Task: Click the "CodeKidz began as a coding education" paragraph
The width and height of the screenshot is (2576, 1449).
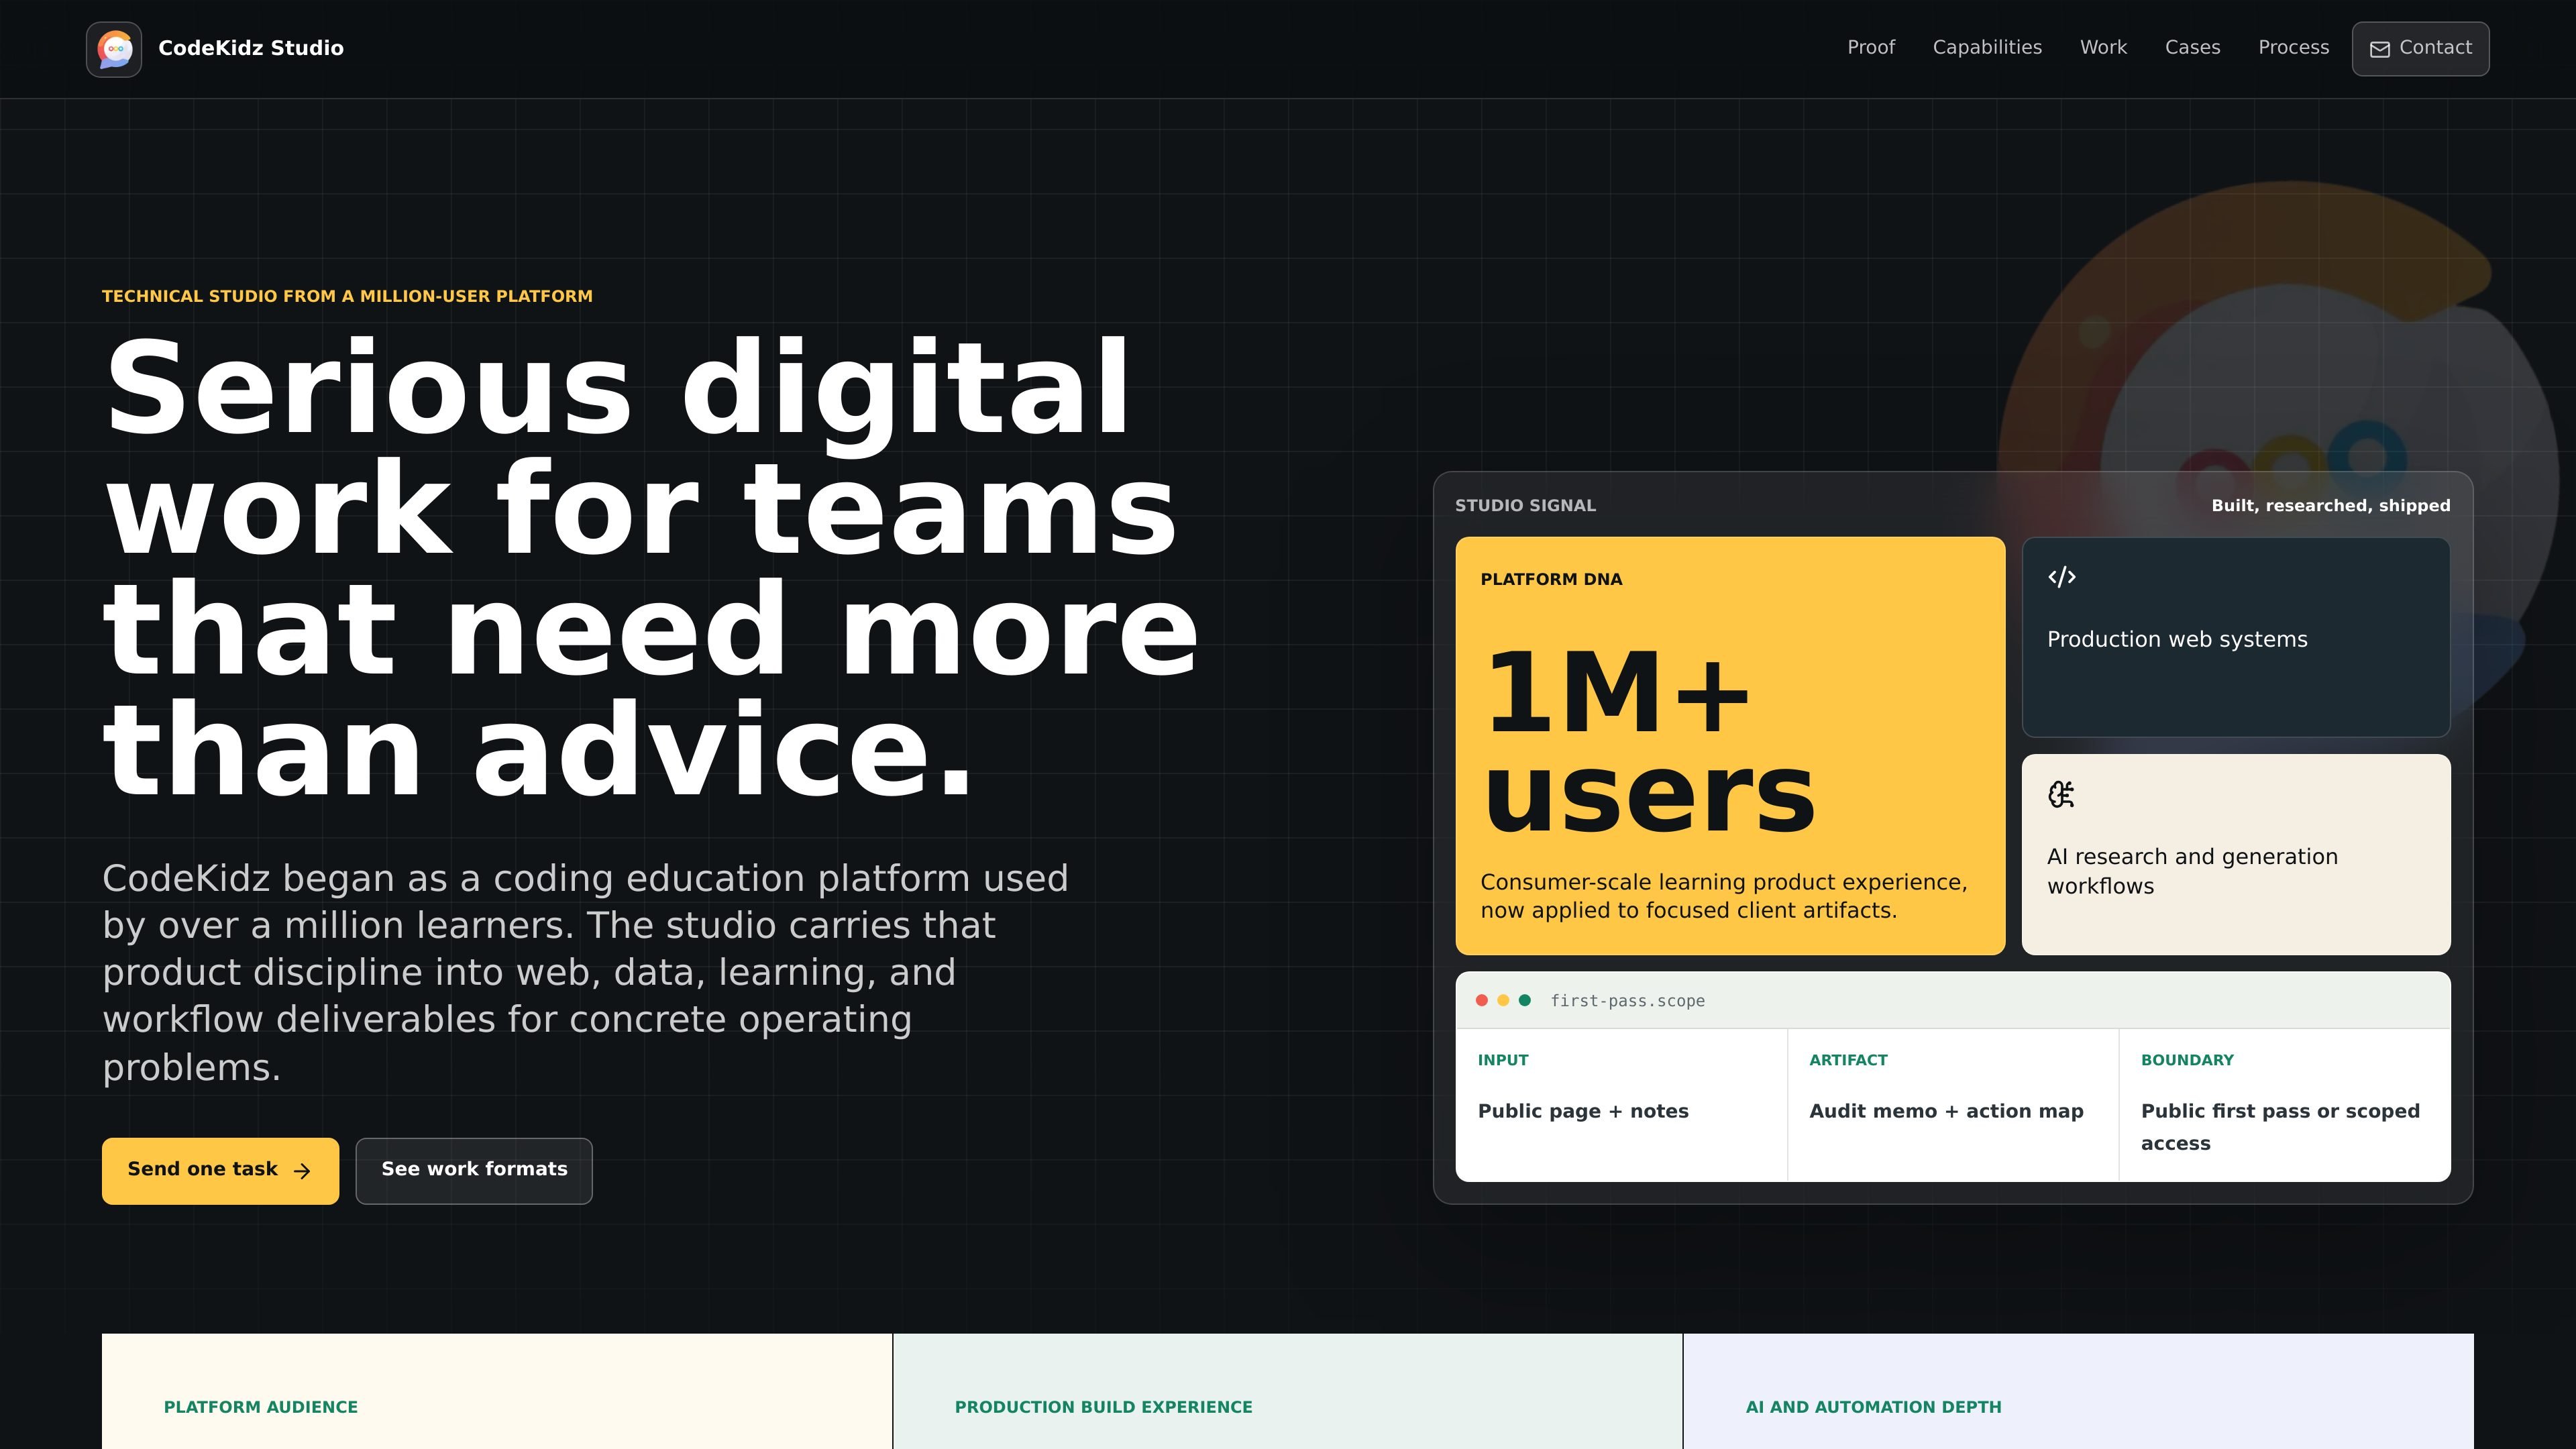Action: point(586,972)
